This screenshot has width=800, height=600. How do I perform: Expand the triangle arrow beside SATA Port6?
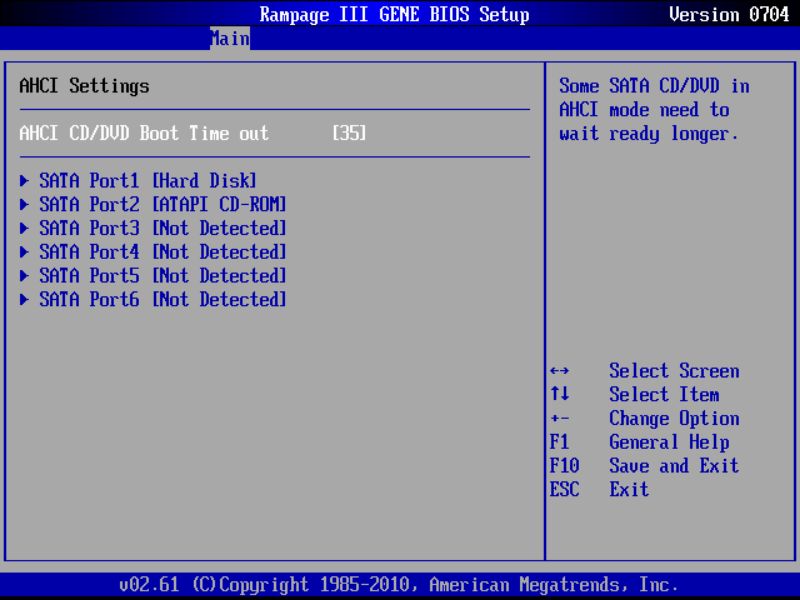coord(24,299)
